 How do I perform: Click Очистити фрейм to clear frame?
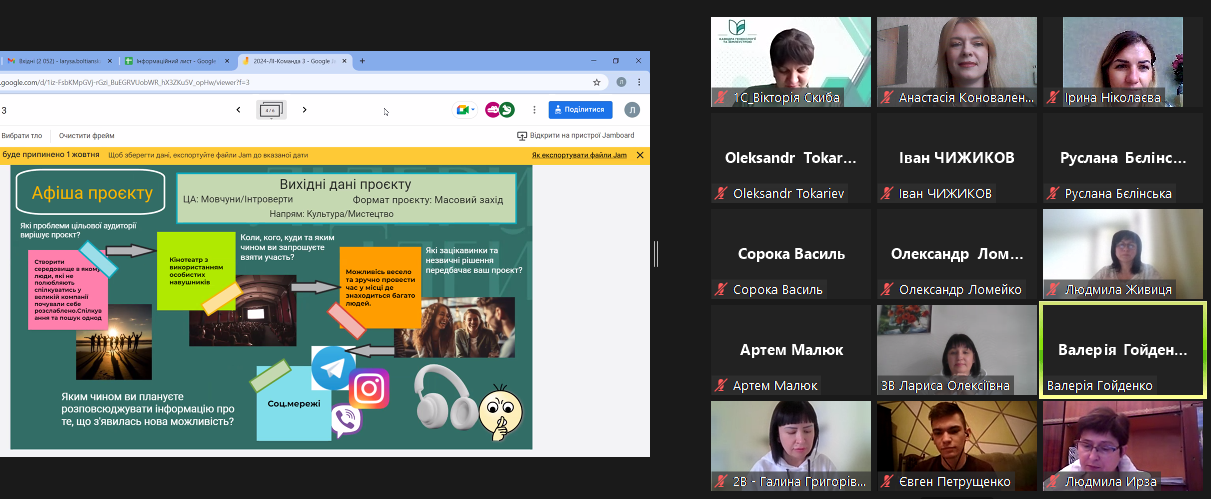click(86, 136)
